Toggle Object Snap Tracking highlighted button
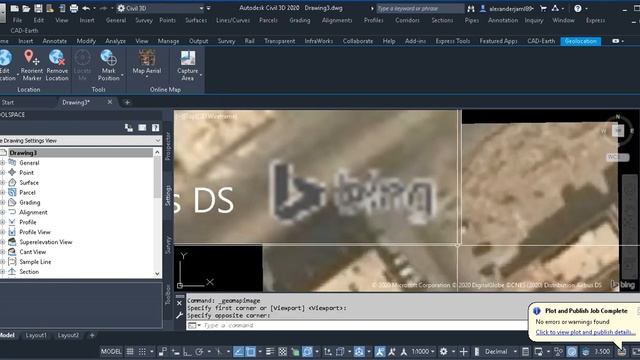The width and height of the screenshot is (640, 360). pyautogui.click(x=238, y=351)
